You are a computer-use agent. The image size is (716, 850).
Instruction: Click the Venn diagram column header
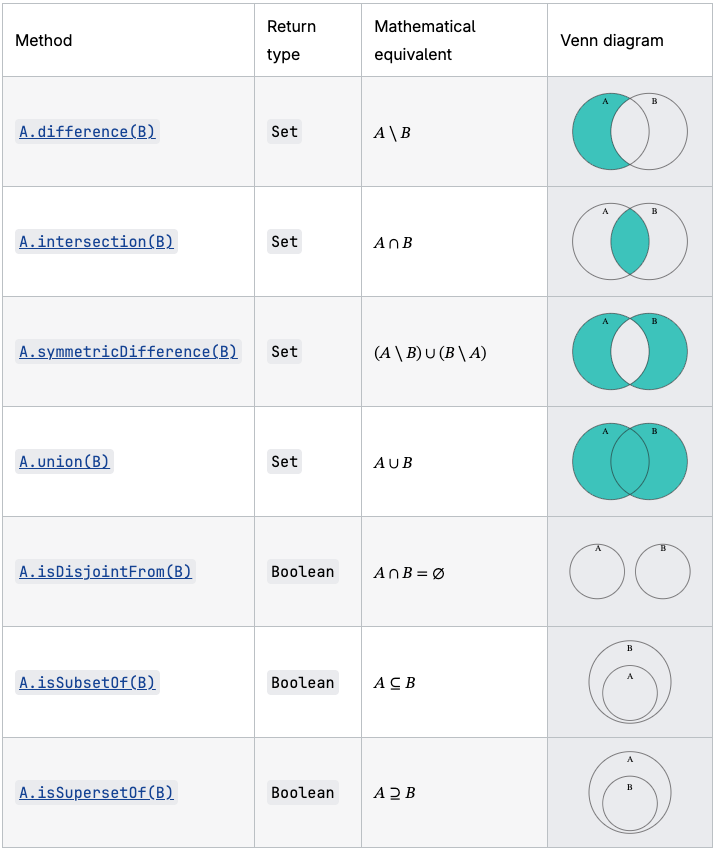pyautogui.click(x=611, y=41)
